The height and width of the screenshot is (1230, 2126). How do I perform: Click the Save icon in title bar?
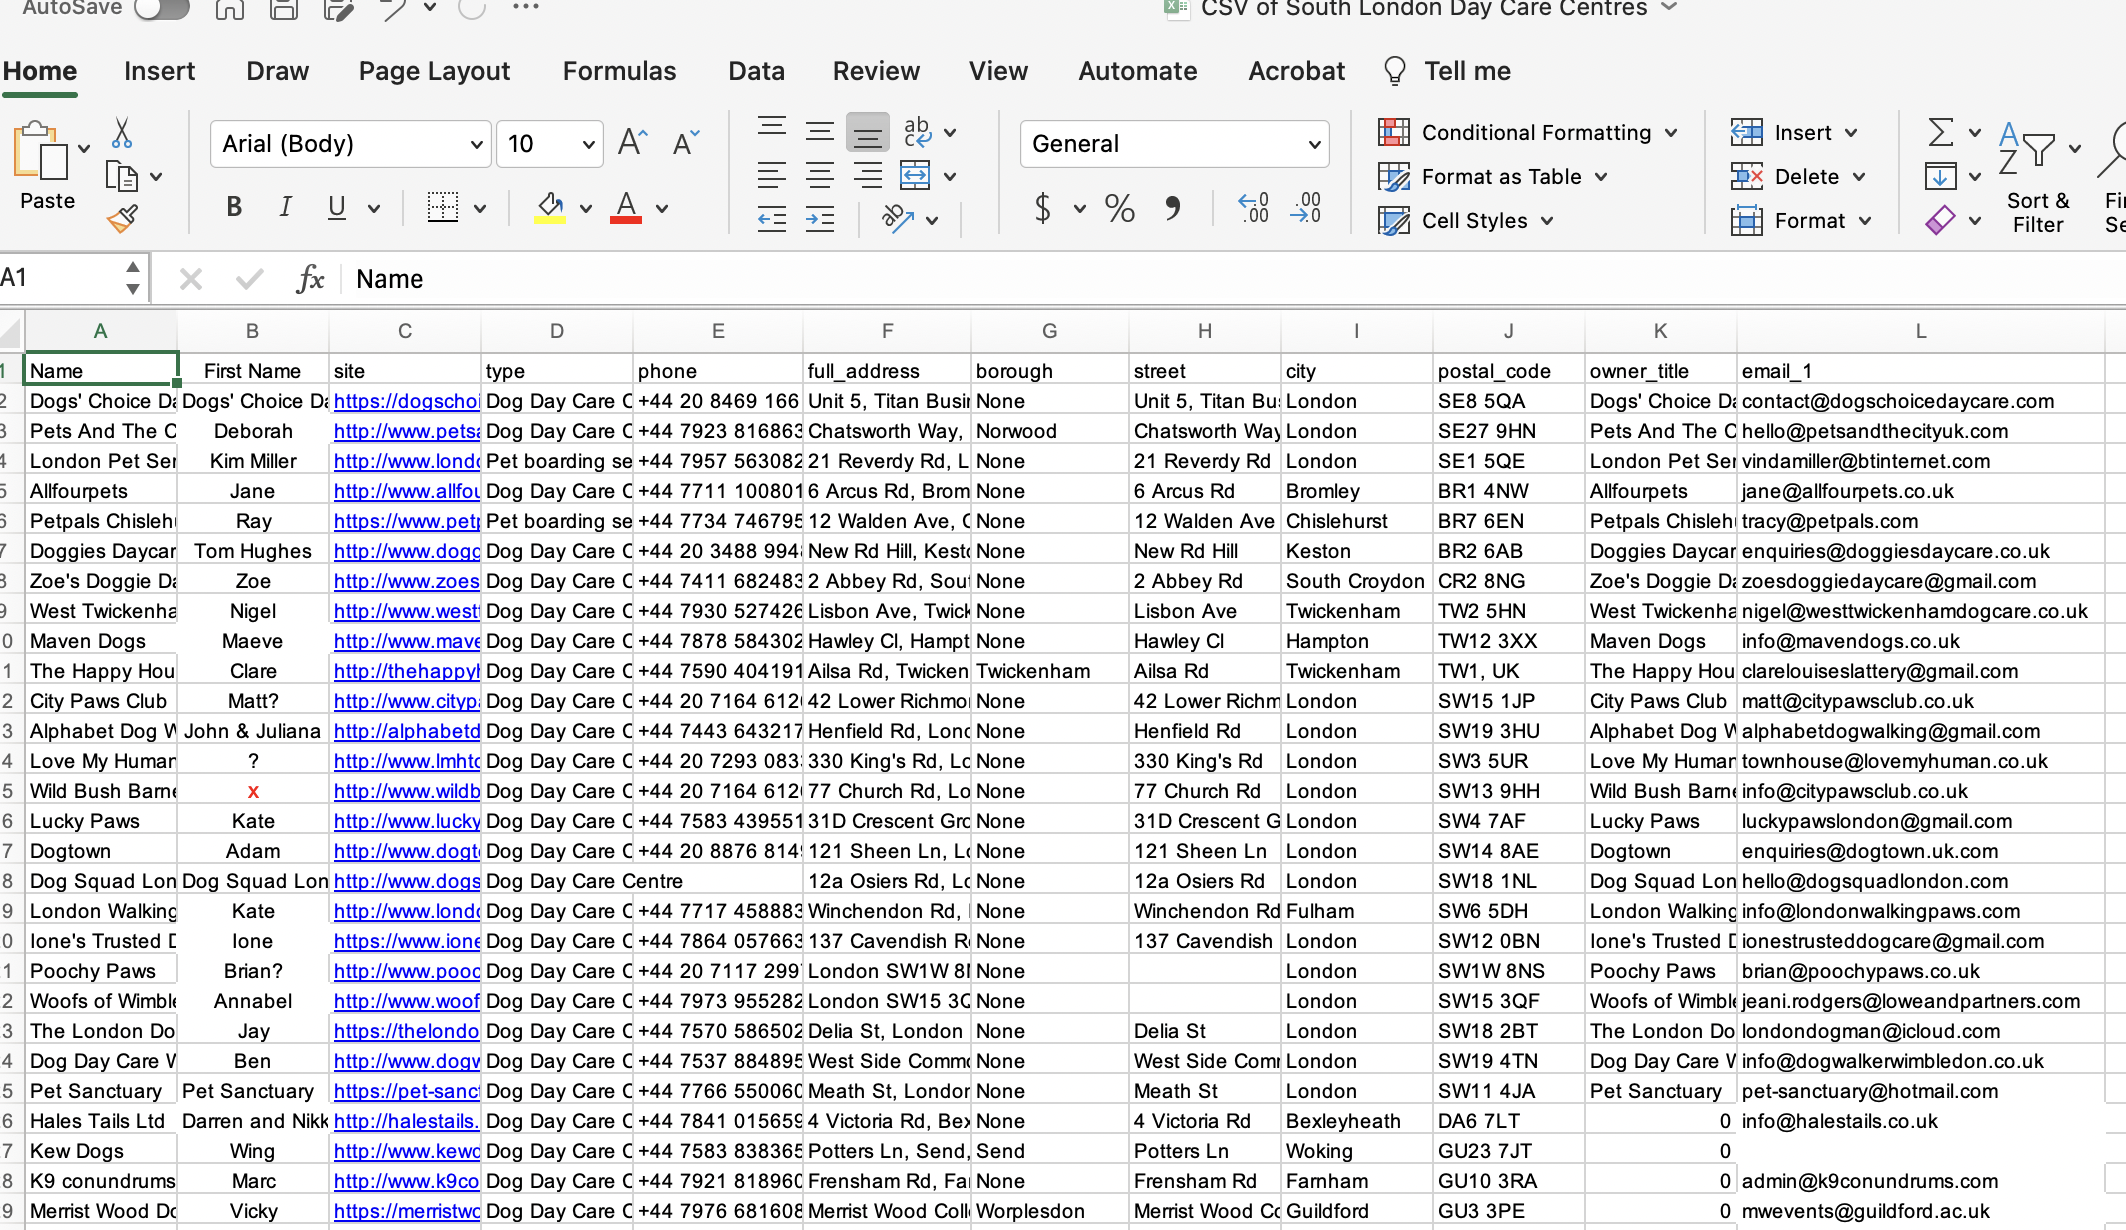284,8
